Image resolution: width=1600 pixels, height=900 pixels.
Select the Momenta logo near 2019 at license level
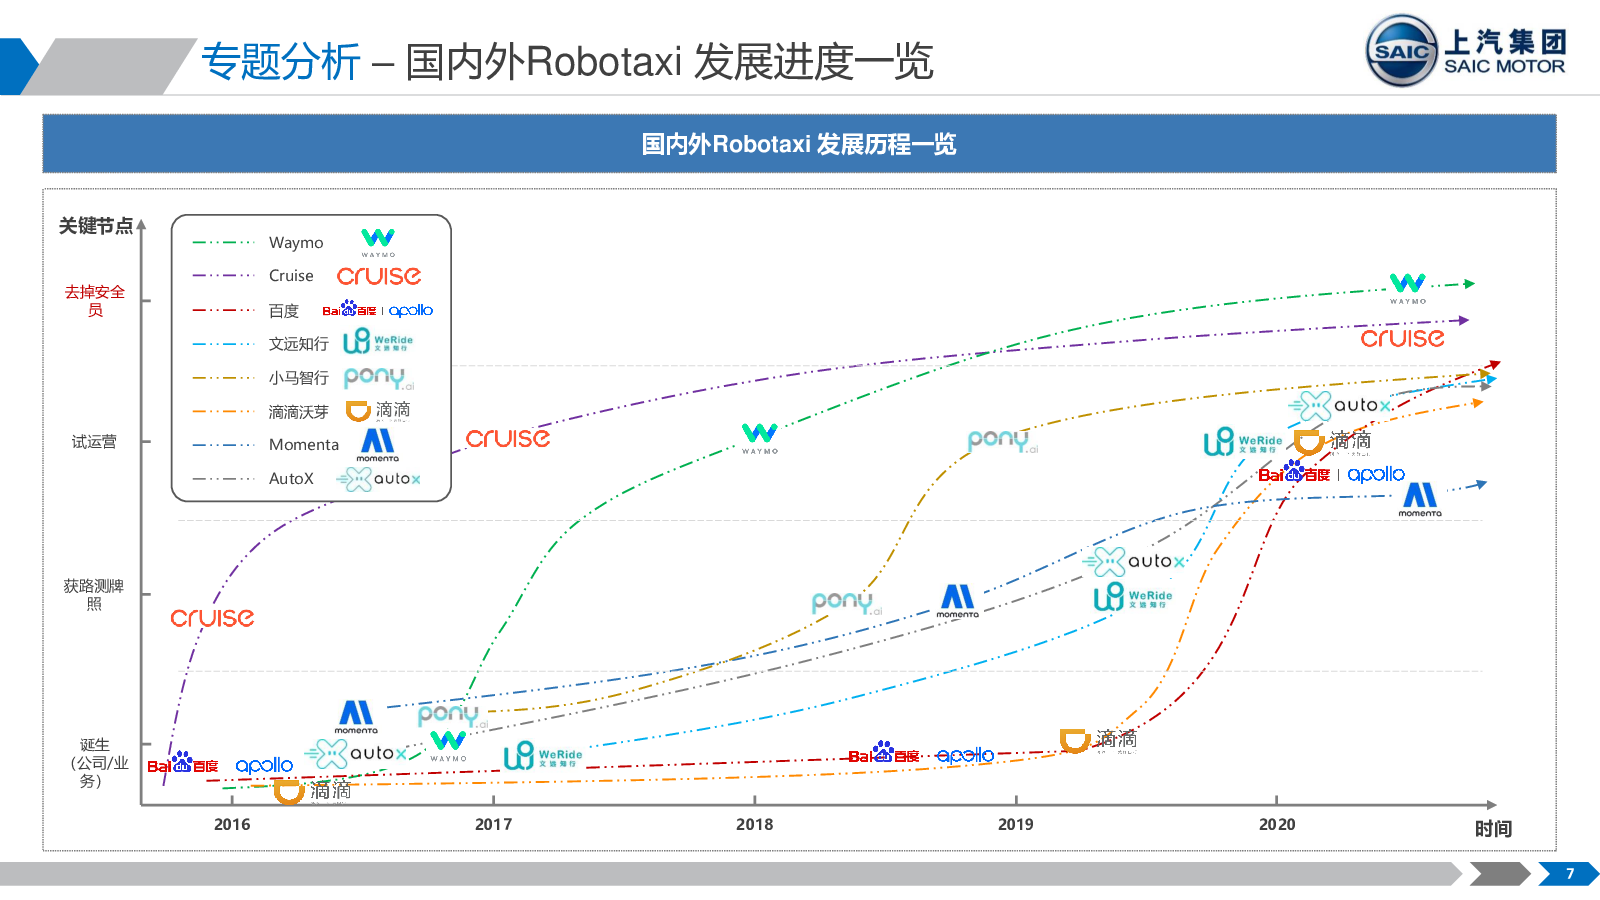957,601
